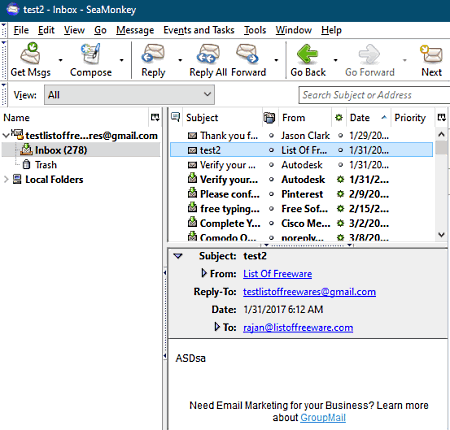450x430 pixels.
Task: Sort by the attachment column icon
Action: pos(269,117)
